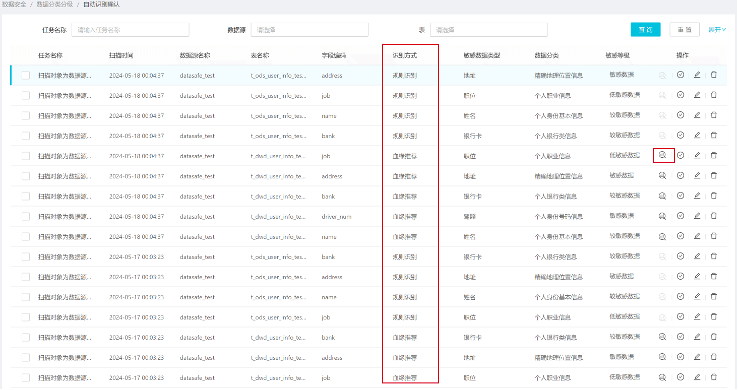Tick checkbox for 05-17 t_dwd address row
Viewport: 738px width, 390px height.
click(25, 358)
